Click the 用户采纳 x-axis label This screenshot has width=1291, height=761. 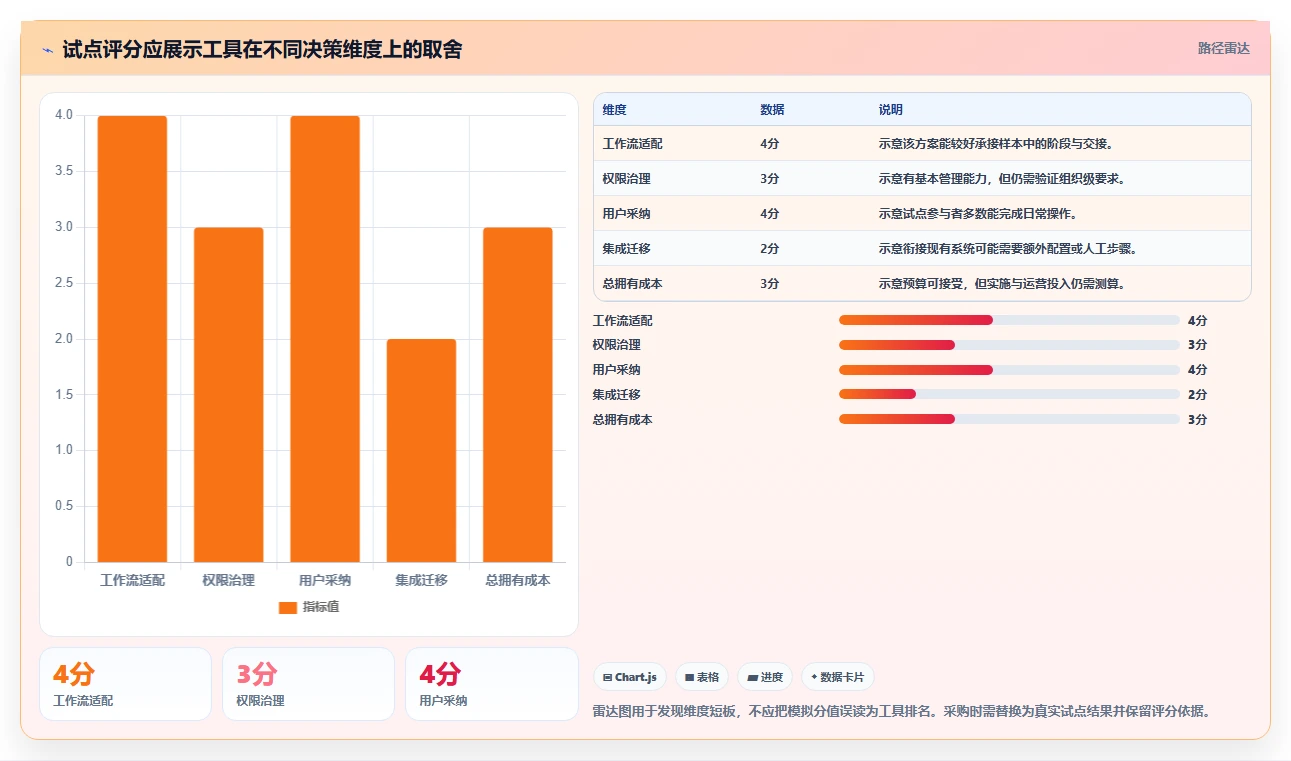click(325, 580)
